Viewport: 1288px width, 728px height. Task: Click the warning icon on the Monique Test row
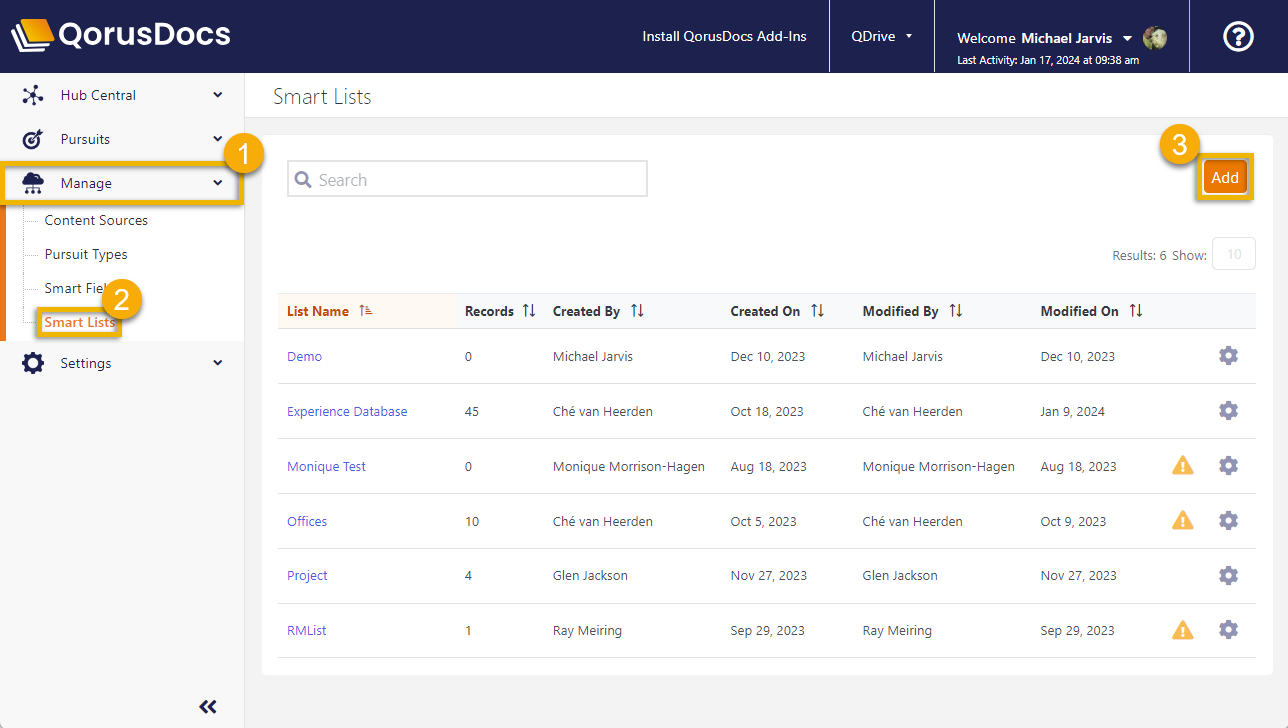point(1182,465)
